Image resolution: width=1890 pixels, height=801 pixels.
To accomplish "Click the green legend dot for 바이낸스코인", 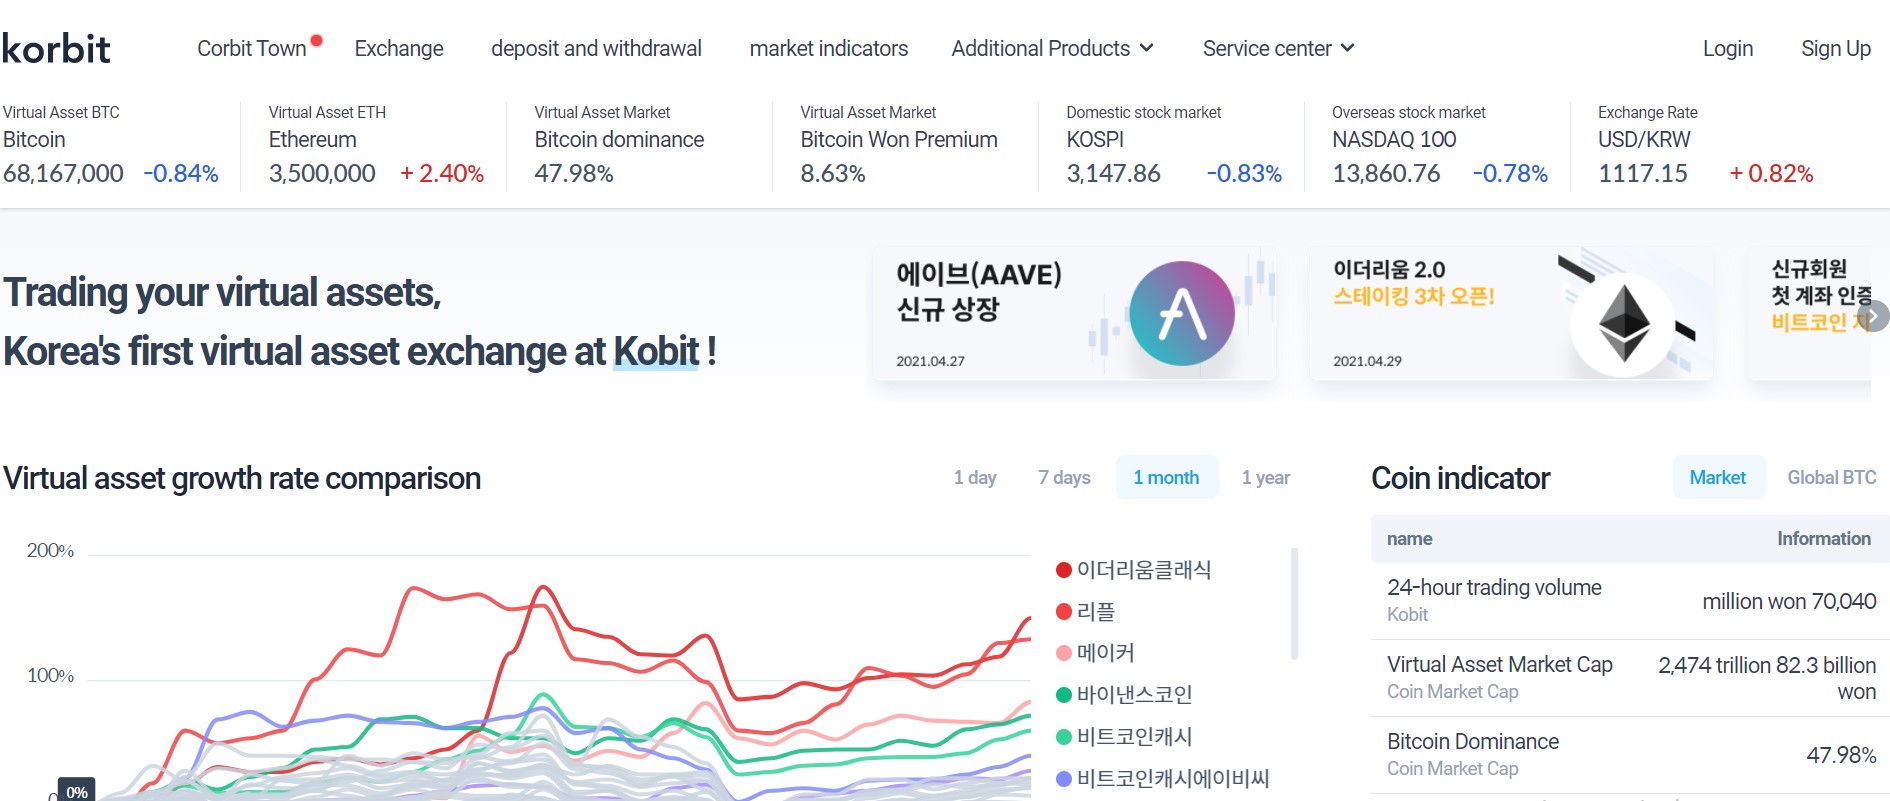I will click(x=1062, y=694).
